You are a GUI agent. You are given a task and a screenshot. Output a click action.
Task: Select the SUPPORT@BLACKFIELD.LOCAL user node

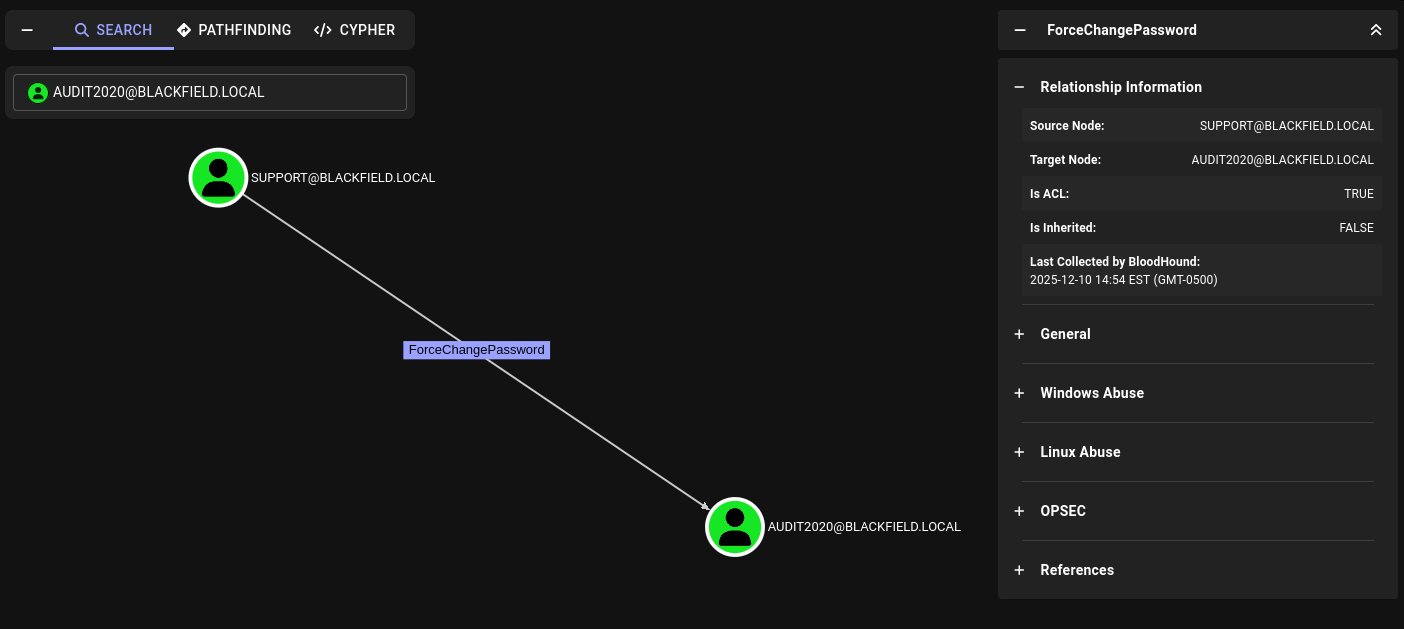[218, 177]
